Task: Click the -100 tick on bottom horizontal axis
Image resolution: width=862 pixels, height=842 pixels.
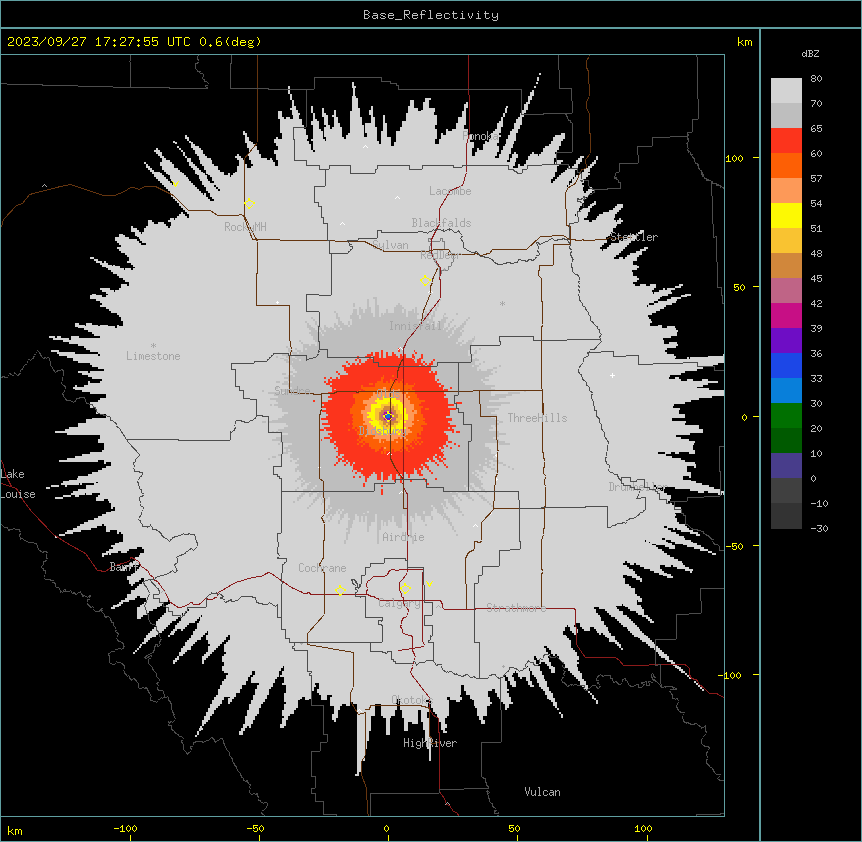Action: click(125, 828)
